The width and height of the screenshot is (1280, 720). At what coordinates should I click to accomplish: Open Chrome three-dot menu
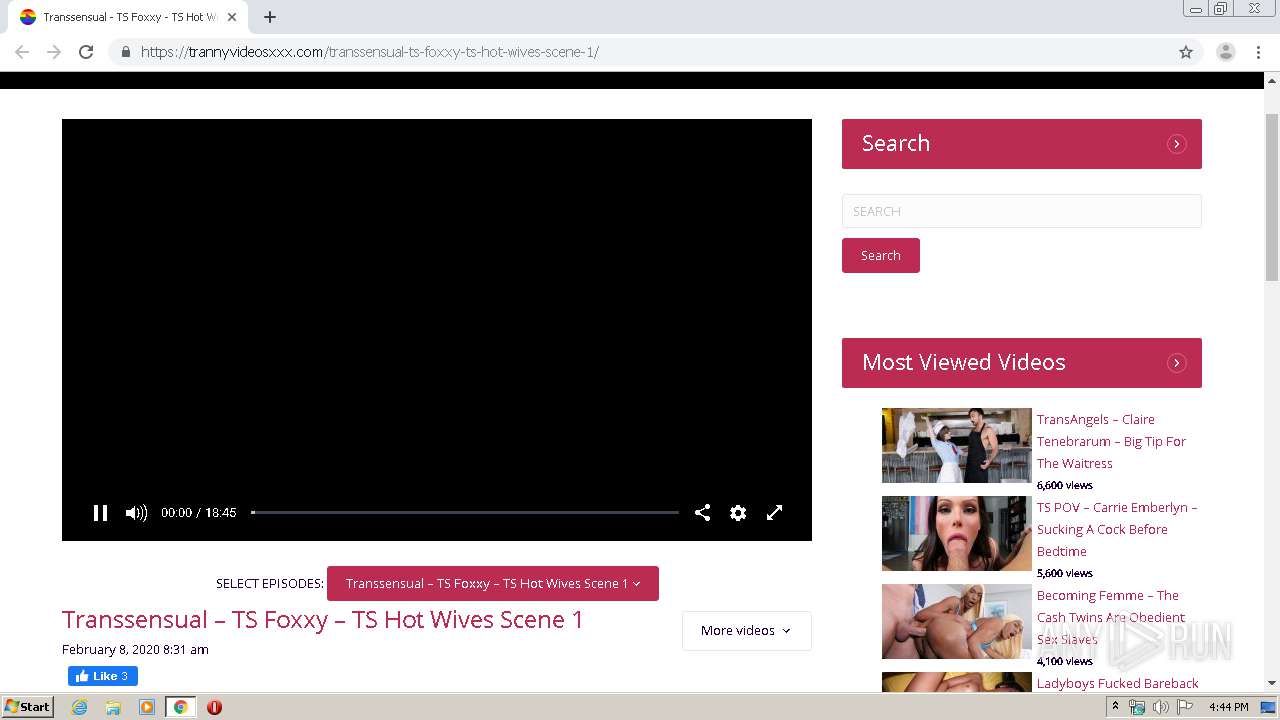point(1259,52)
